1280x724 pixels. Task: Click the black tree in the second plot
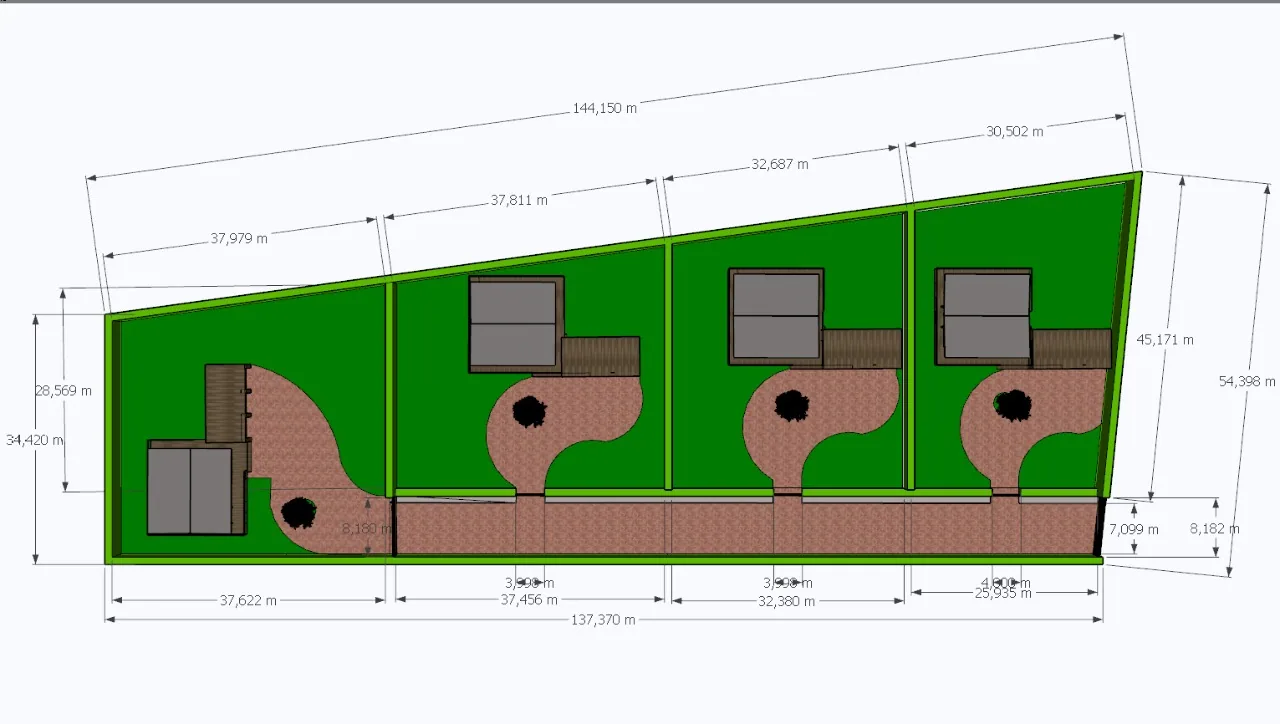[529, 411]
